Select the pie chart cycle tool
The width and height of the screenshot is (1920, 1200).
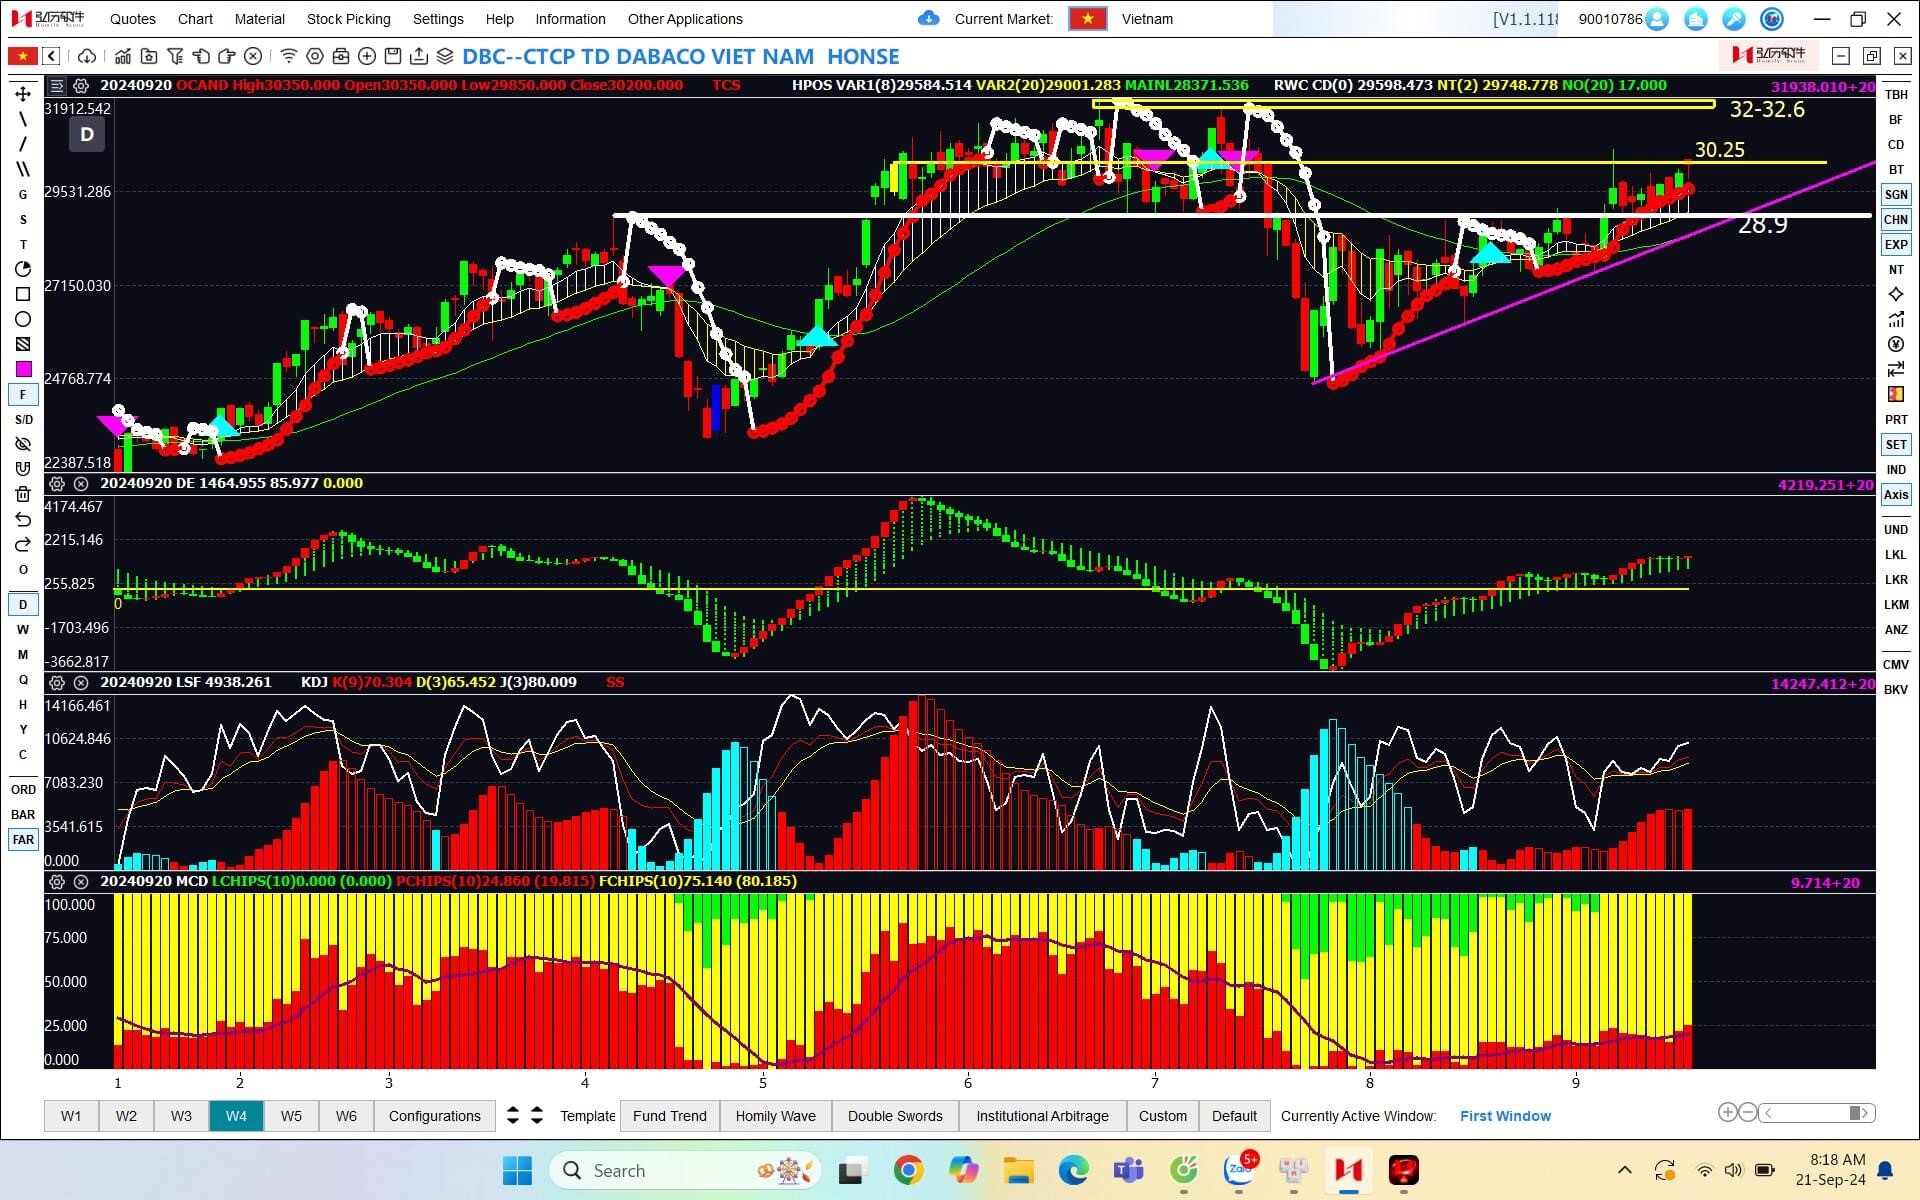(x=23, y=269)
